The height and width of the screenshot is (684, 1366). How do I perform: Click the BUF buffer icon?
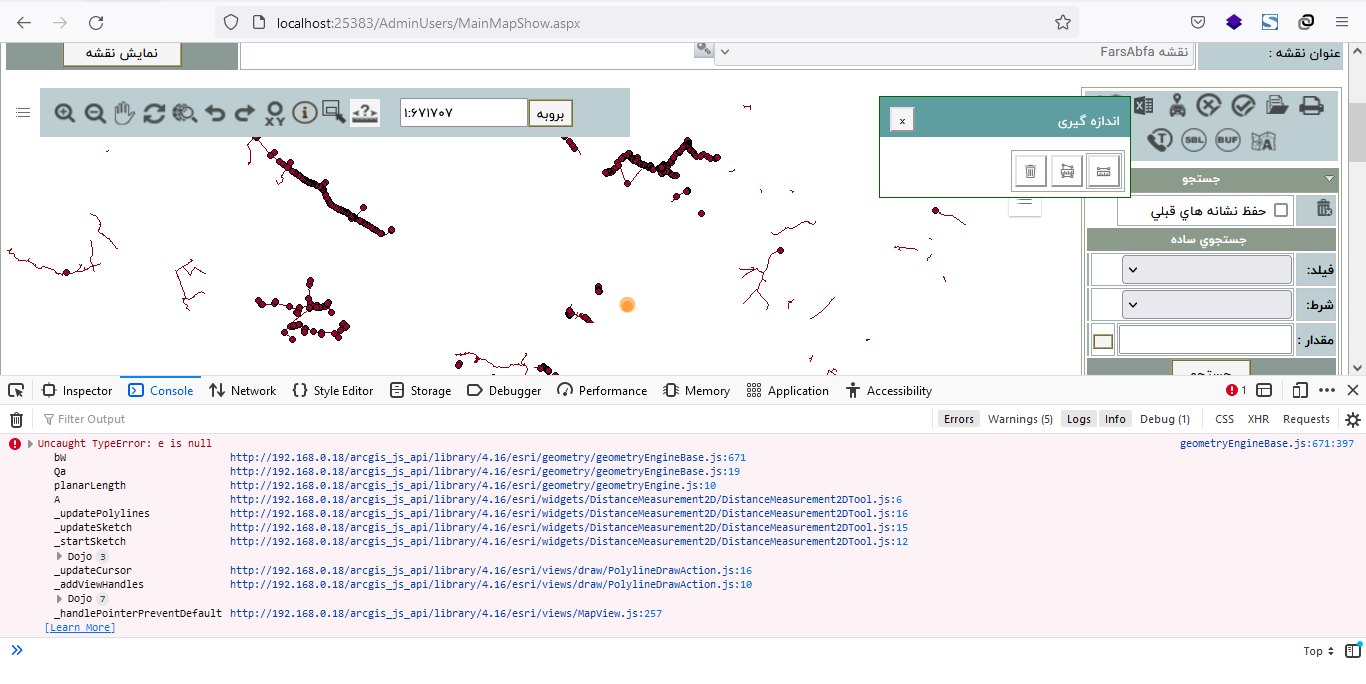pyautogui.click(x=1228, y=140)
